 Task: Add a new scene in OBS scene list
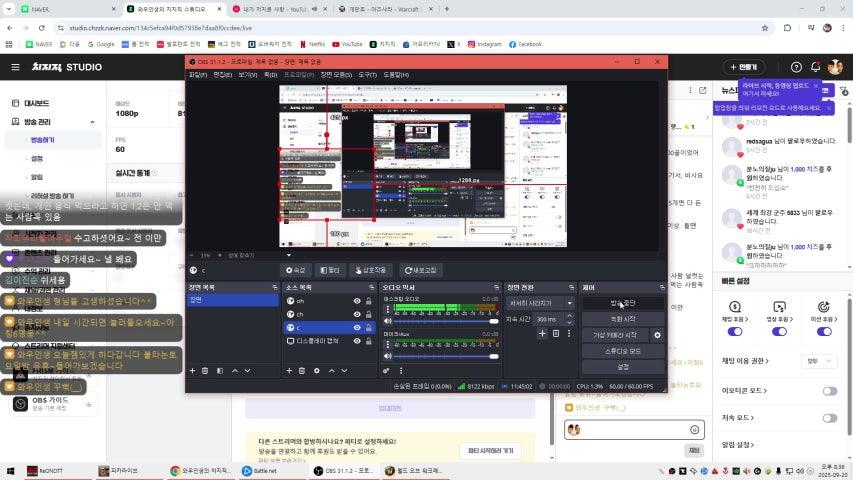click(x=192, y=371)
